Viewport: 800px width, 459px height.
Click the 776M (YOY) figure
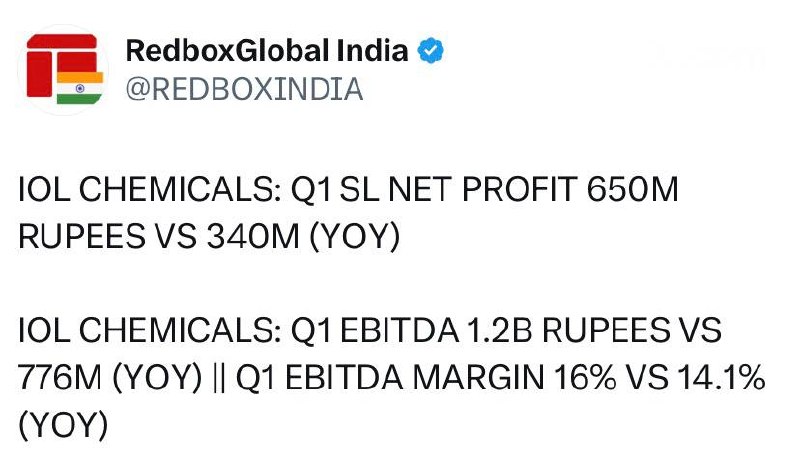tap(110, 378)
